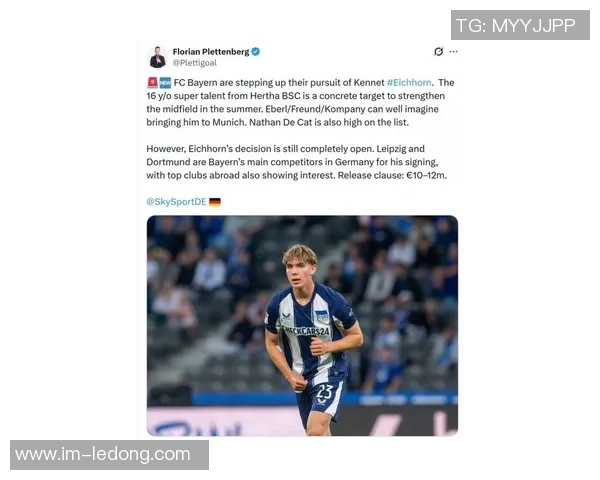The height and width of the screenshot is (480, 600).
Task: Click the Florian Plettenberg display name
Action: 211,52
